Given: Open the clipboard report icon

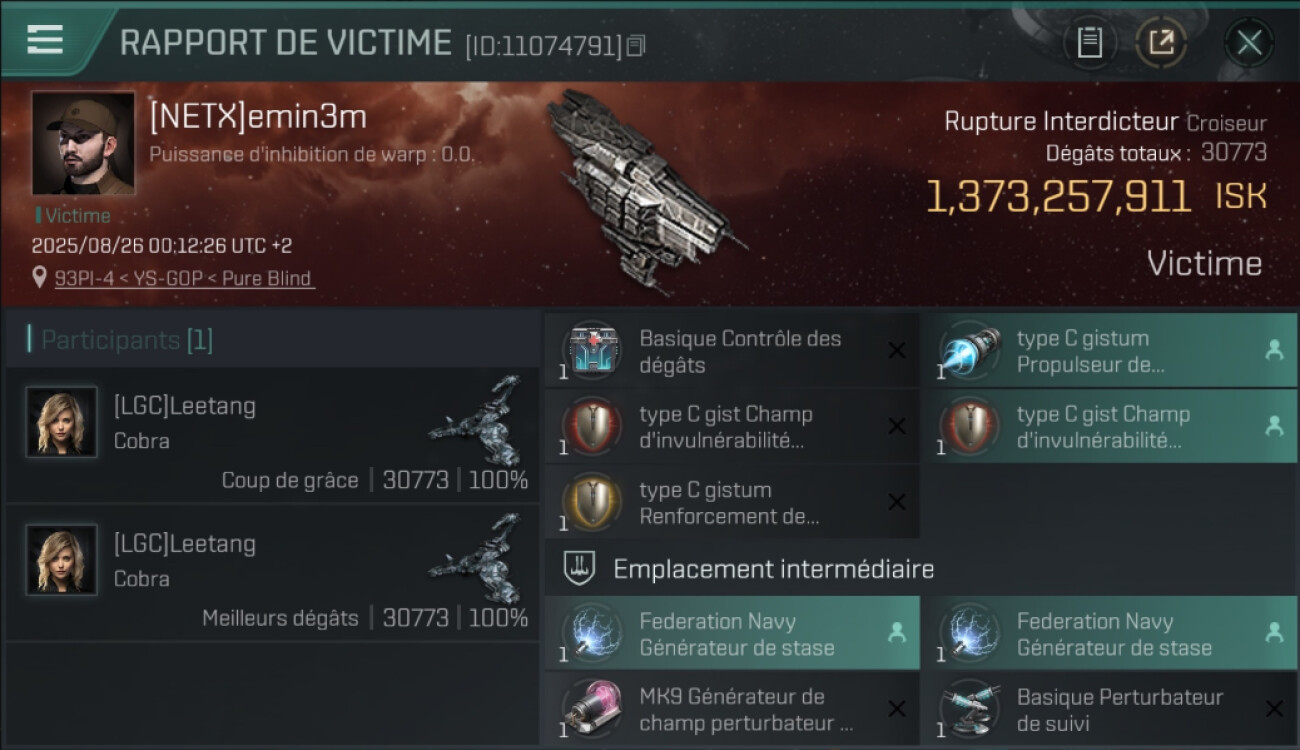Looking at the screenshot, I should click(1089, 42).
